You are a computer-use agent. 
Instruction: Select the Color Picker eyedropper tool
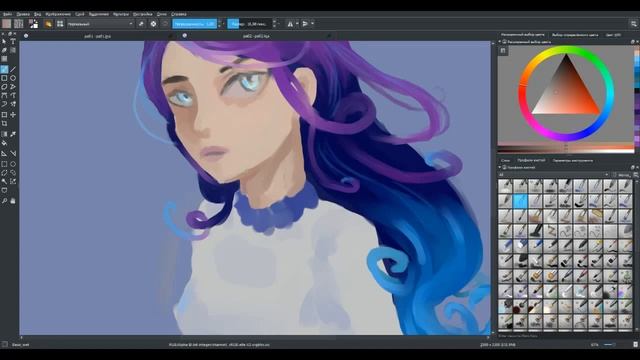(13, 134)
